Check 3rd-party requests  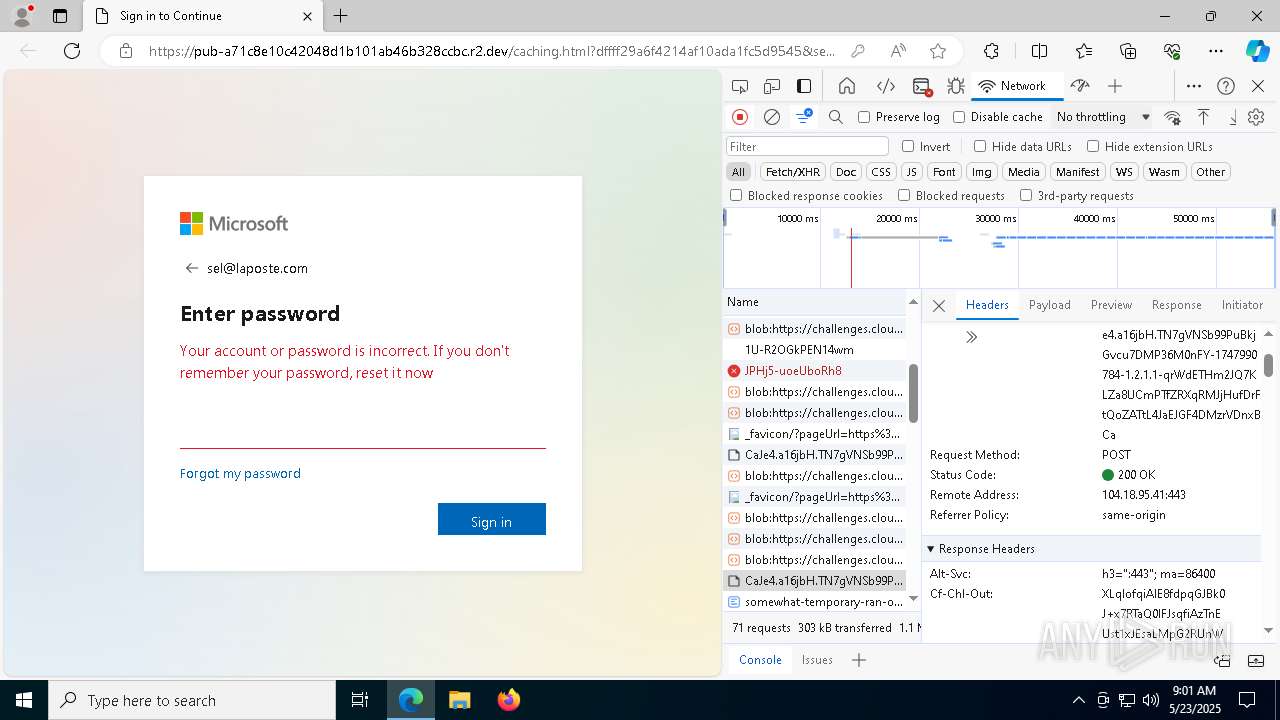tap(1026, 196)
